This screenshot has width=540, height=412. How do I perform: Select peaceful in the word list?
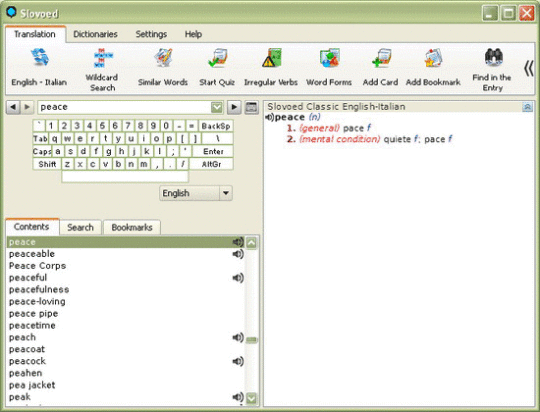click(x=126, y=278)
